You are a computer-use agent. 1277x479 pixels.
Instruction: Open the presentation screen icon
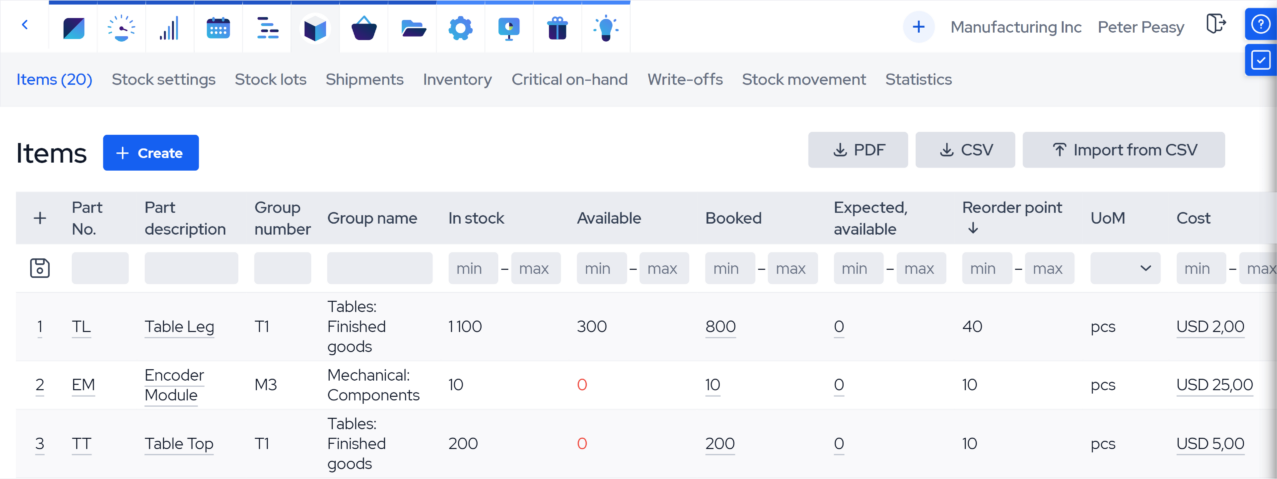point(508,29)
